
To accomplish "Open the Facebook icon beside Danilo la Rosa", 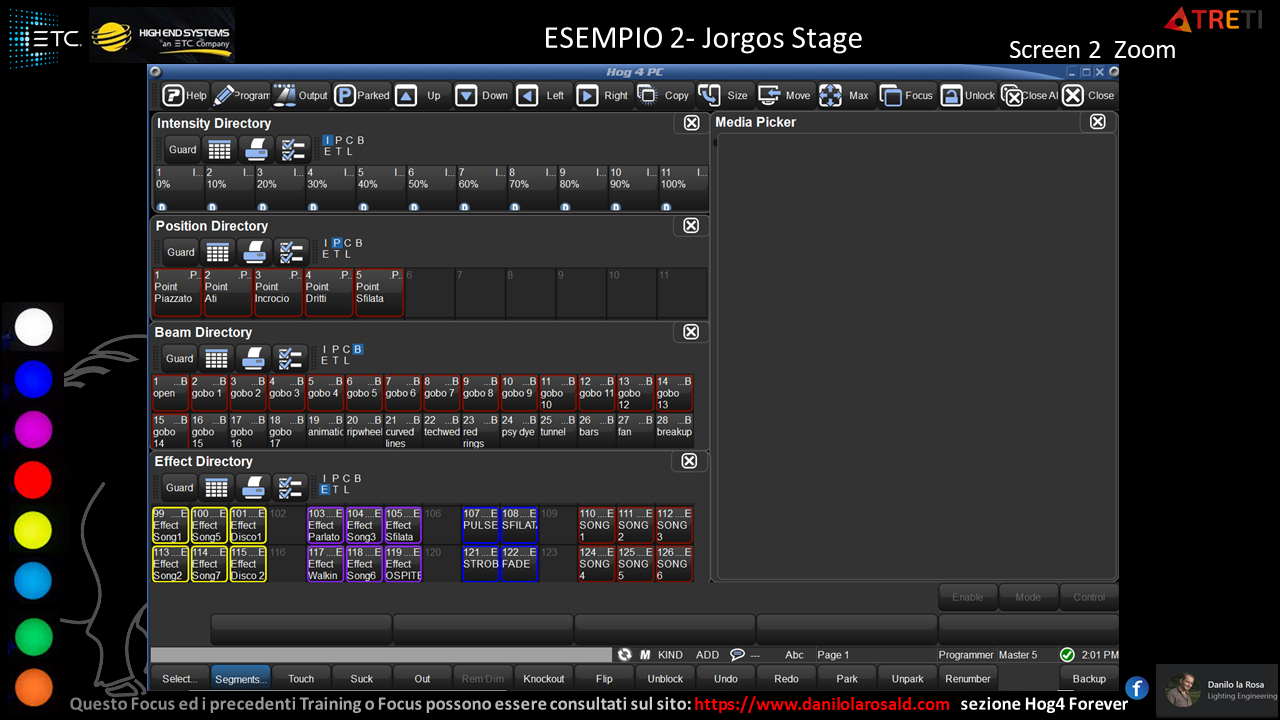I will click(x=1136, y=687).
